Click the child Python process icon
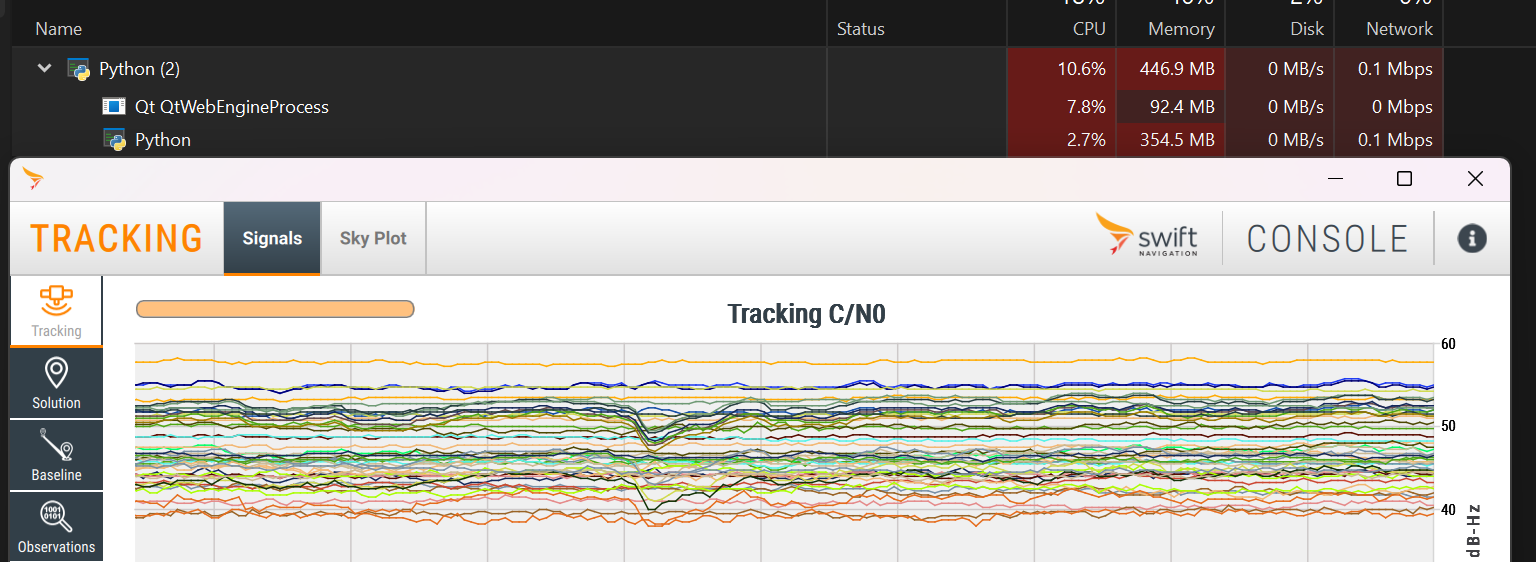The image size is (1536, 562). pyautogui.click(x=115, y=140)
